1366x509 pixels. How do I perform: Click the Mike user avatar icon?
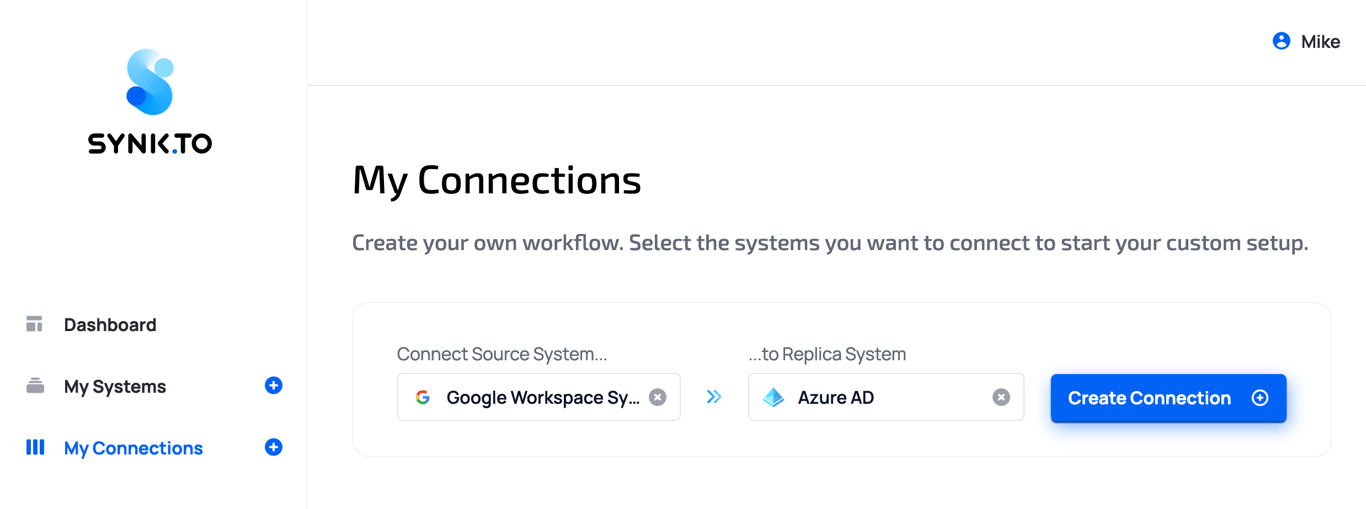pyautogui.click(x=1281, y=41)
